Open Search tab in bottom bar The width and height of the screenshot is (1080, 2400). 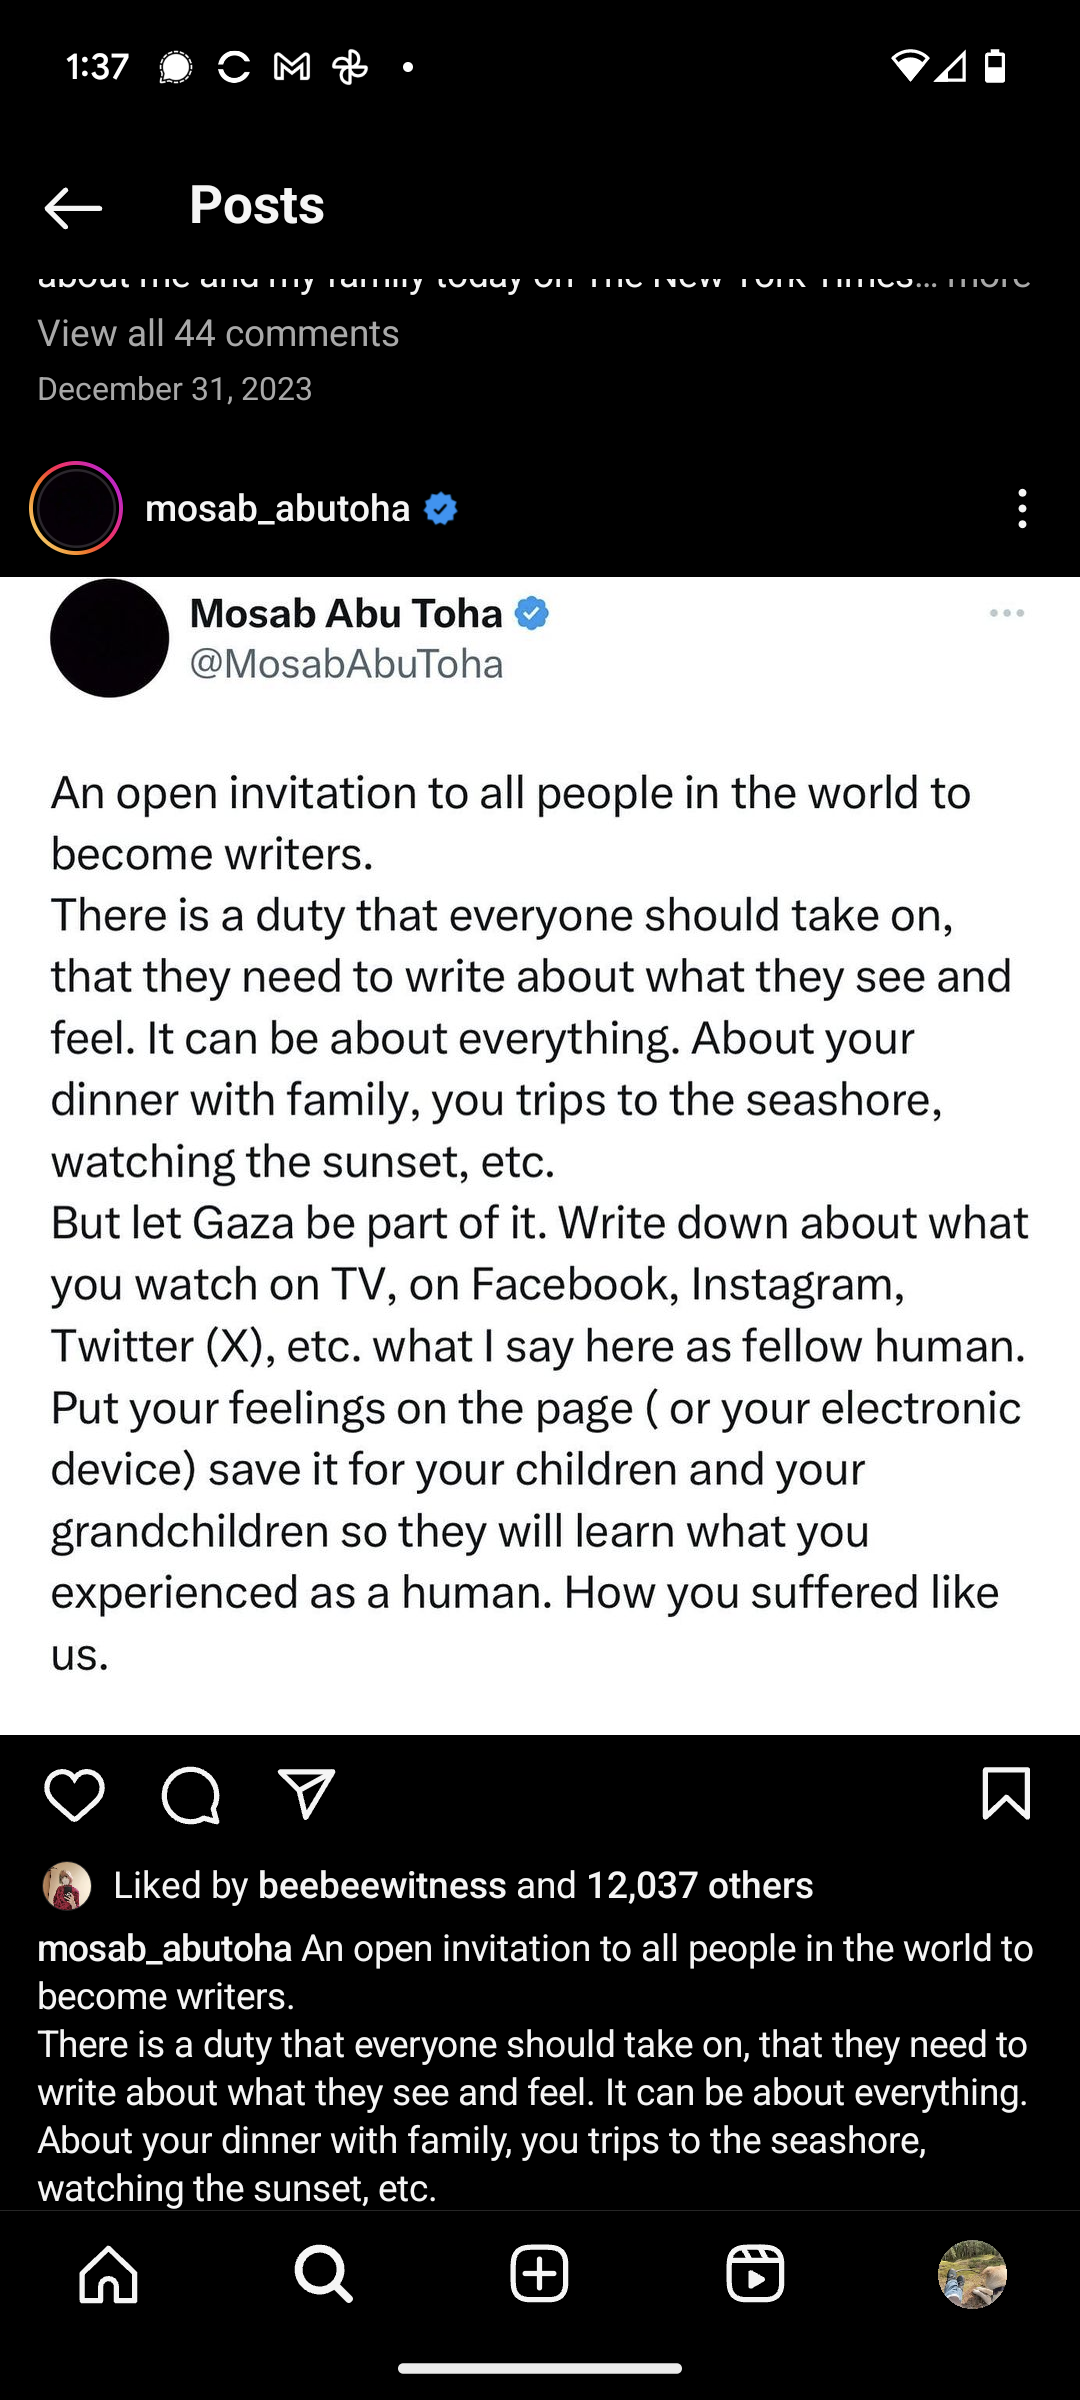[x=324, y=2274]
